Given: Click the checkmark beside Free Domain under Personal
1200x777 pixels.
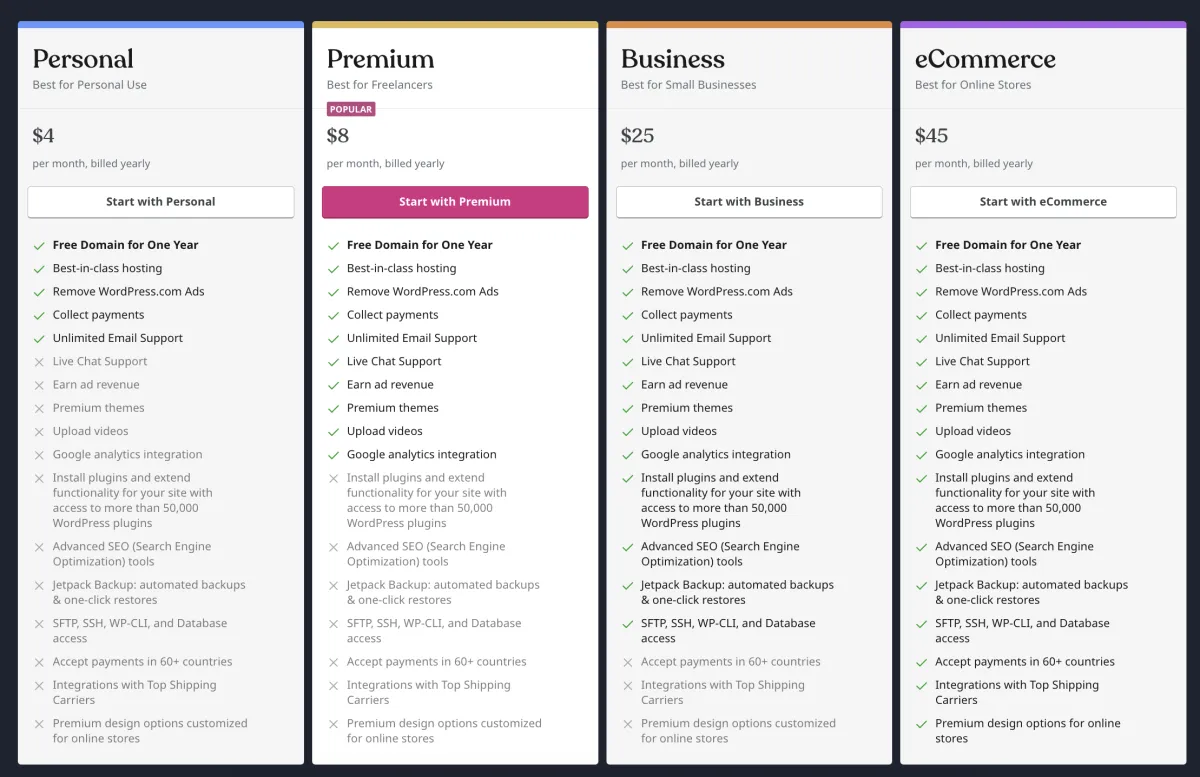Looking at the screenshot, I should (x=38, y=244).
